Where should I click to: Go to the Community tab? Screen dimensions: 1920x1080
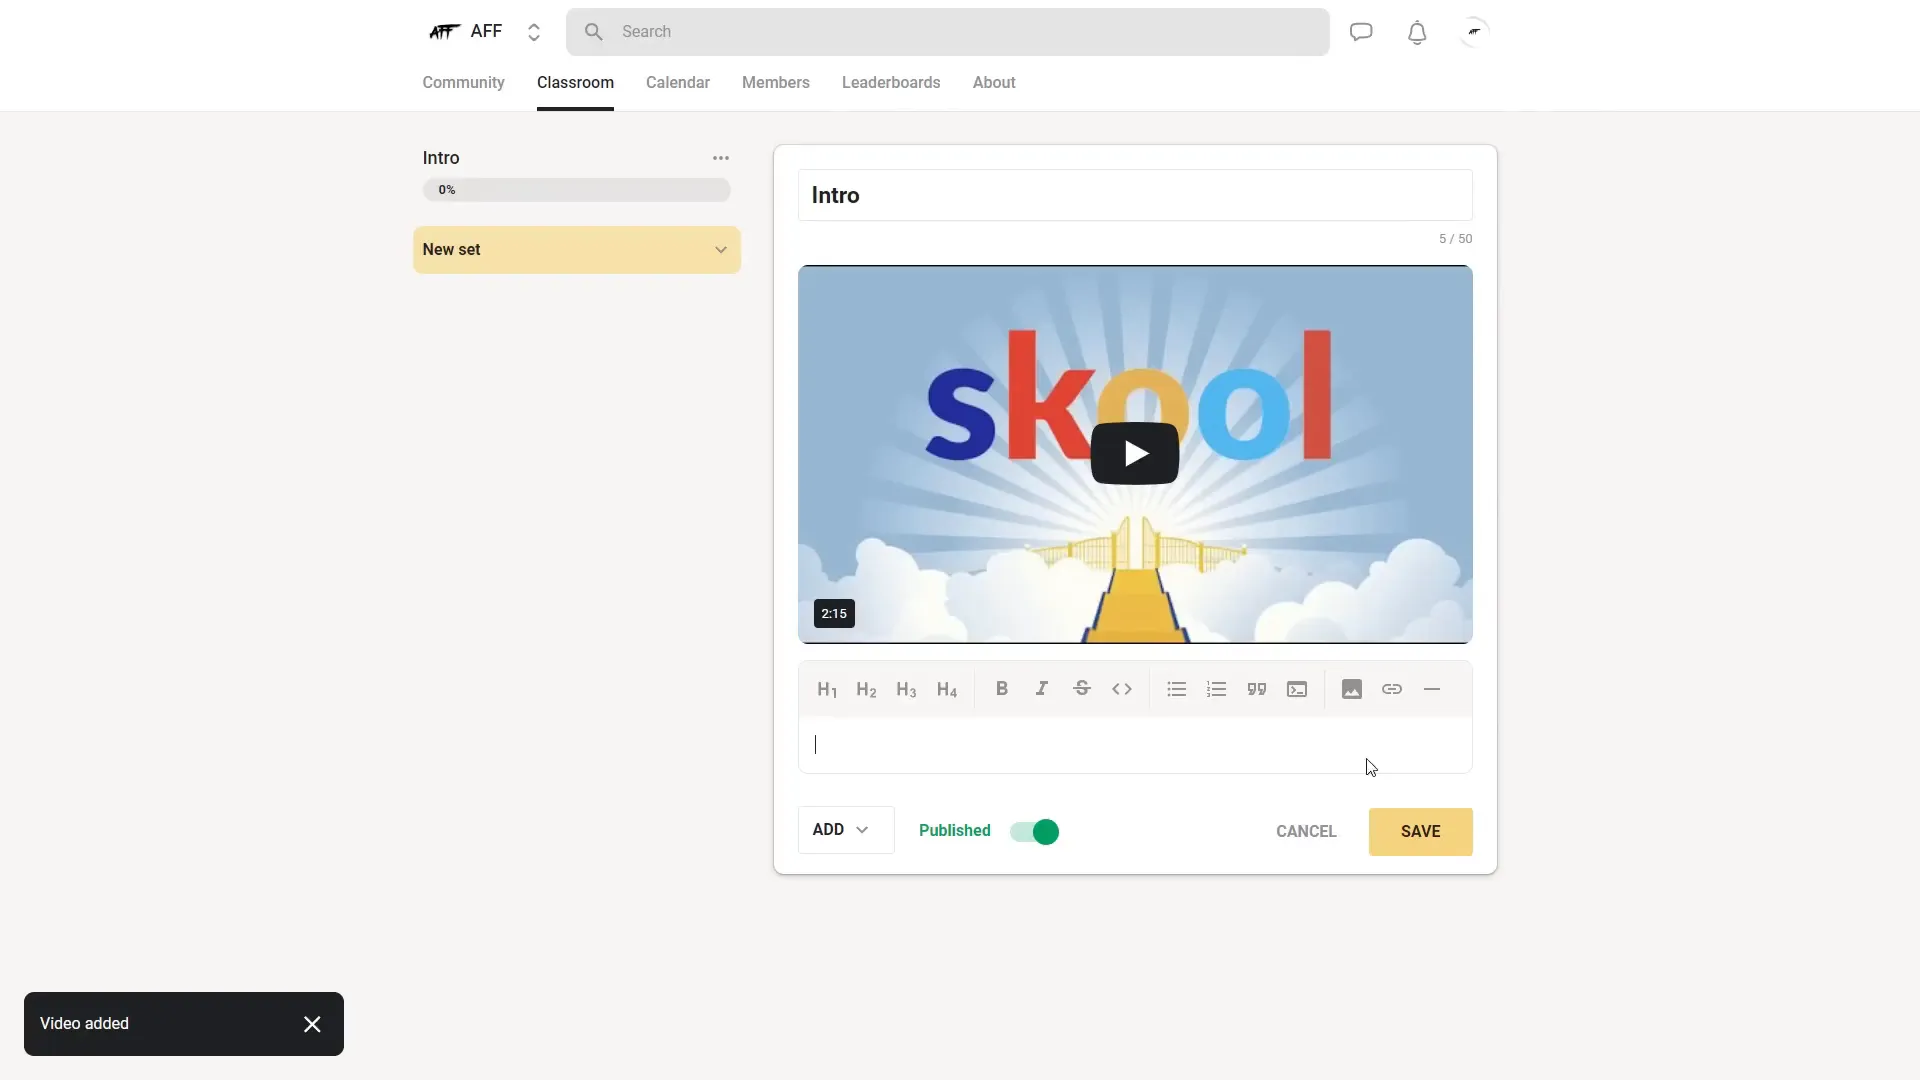tap(463, 83)
